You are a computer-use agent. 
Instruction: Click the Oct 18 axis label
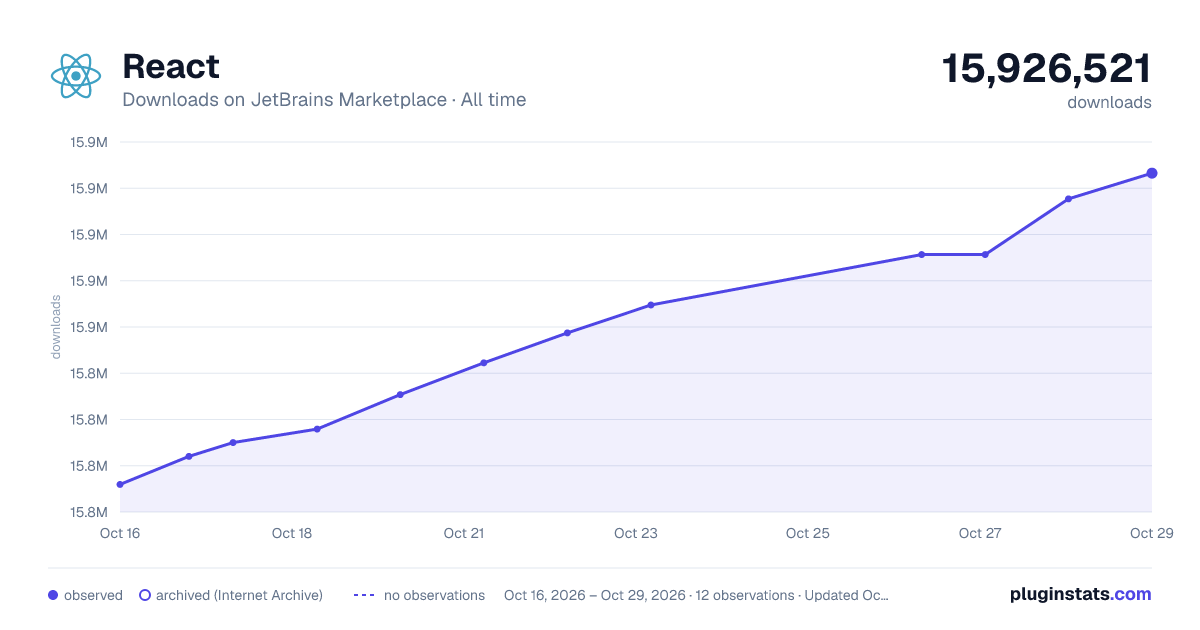coord(292,533)
